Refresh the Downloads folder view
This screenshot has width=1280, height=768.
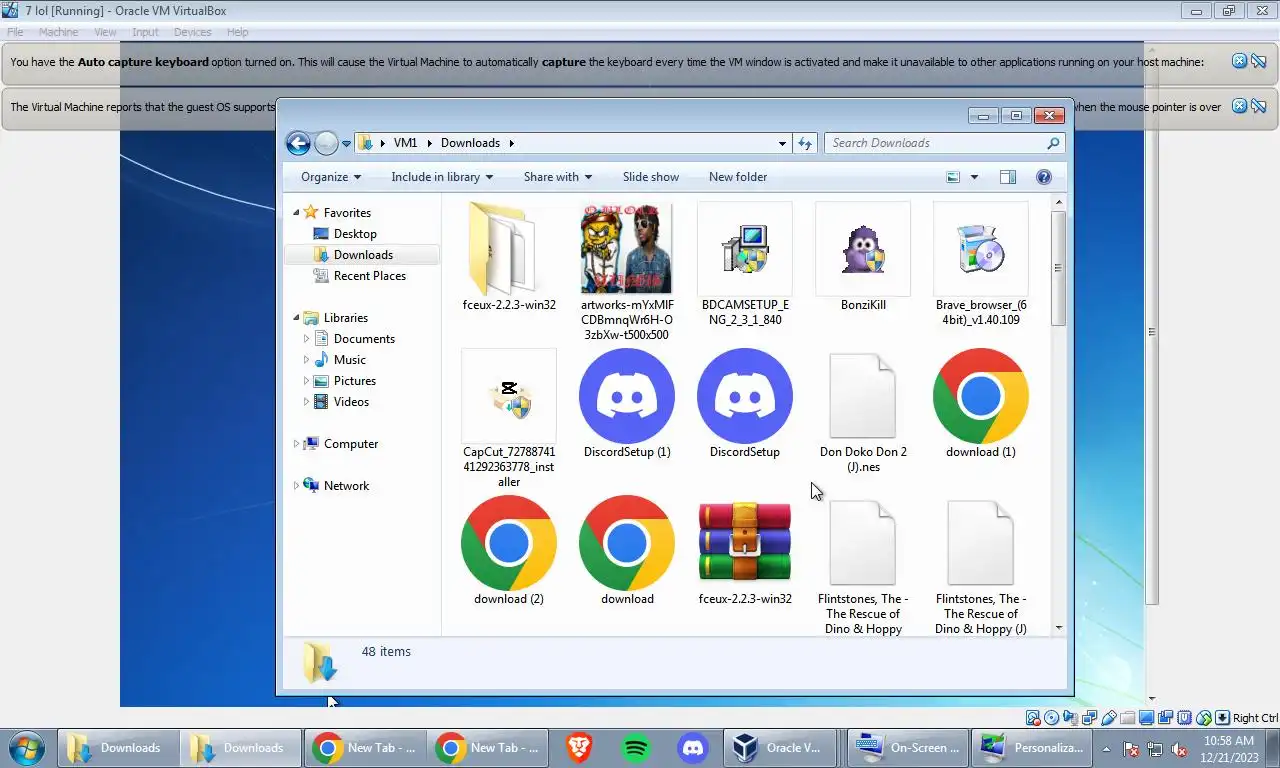805,143
